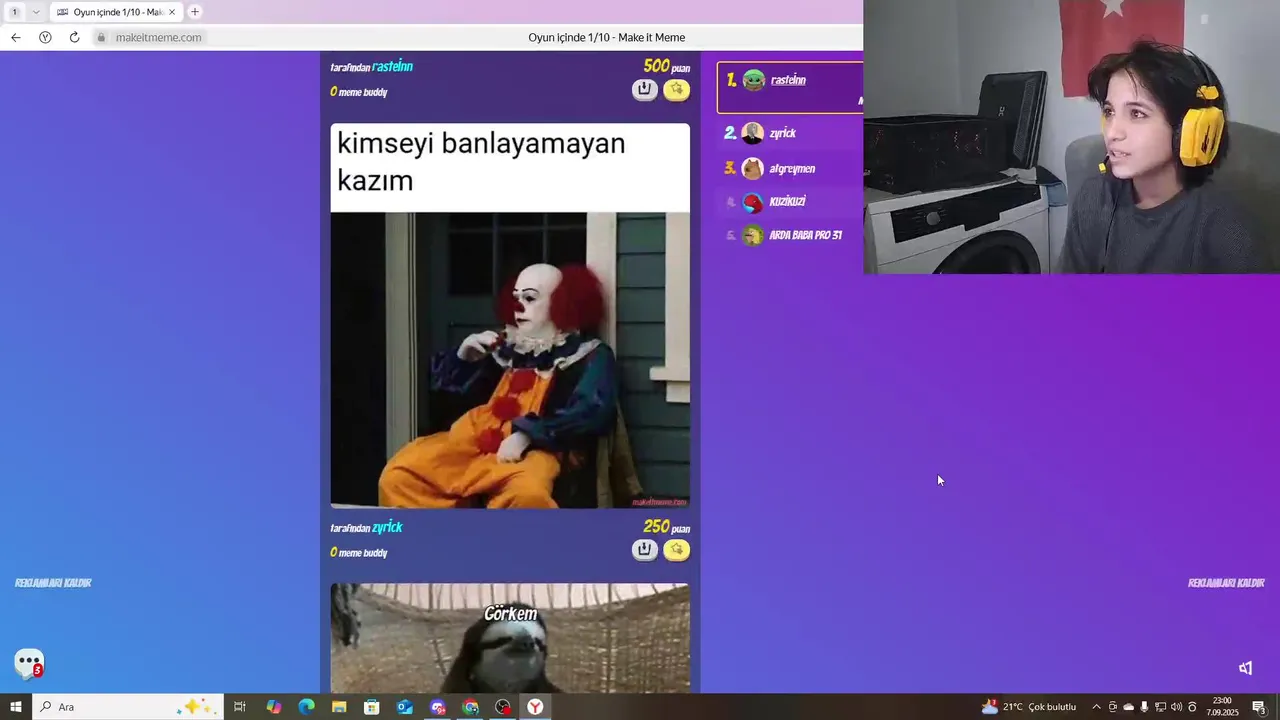Image resolution: width=1280 pixels, height=720 pixels.
Task: Select the Görkem sloth meme
Action: coord(510,638)
